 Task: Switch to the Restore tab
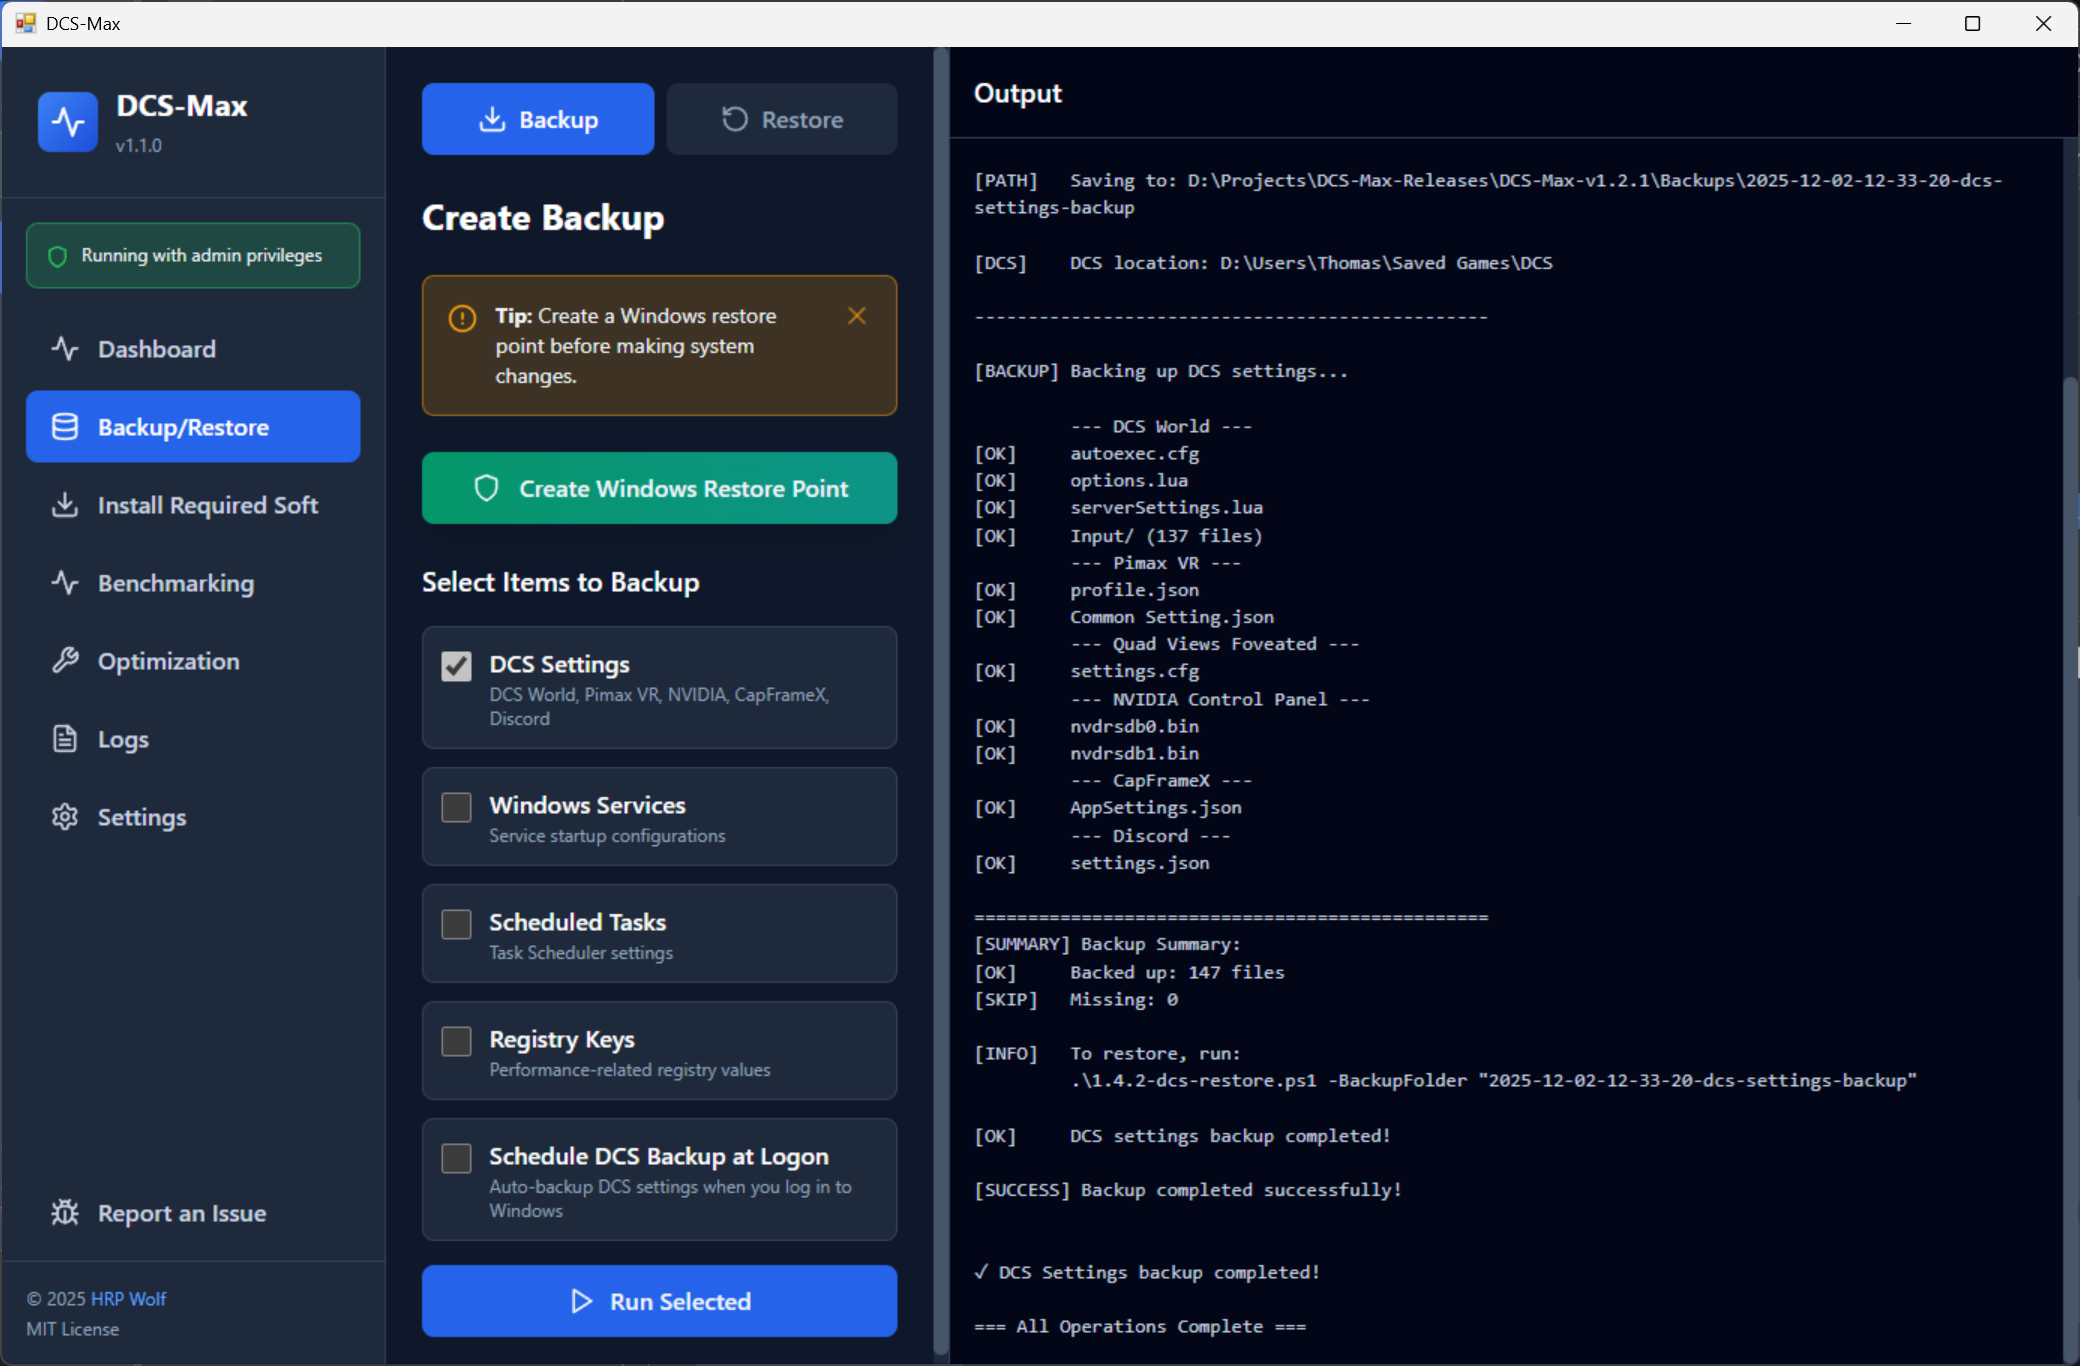click(x=782, y=120)
